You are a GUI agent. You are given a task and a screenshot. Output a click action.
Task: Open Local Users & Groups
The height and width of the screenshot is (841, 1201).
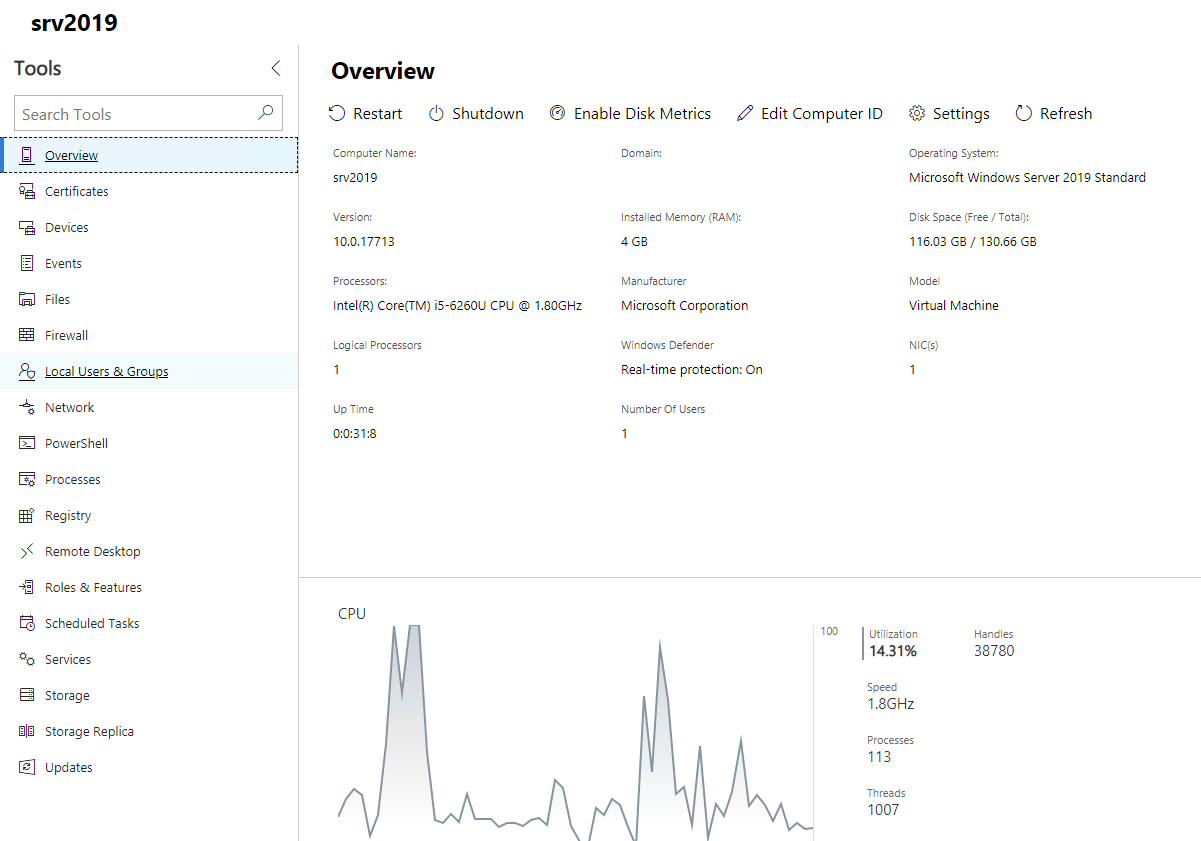(105, 370)
